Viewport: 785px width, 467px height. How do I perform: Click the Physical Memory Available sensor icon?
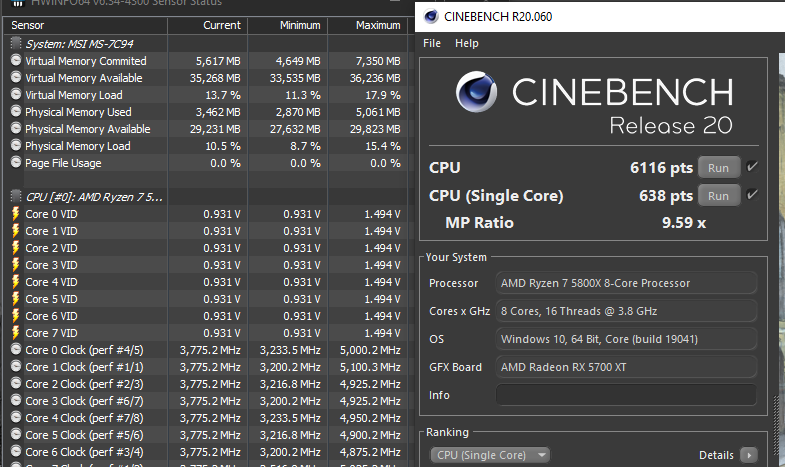[16, 129]
